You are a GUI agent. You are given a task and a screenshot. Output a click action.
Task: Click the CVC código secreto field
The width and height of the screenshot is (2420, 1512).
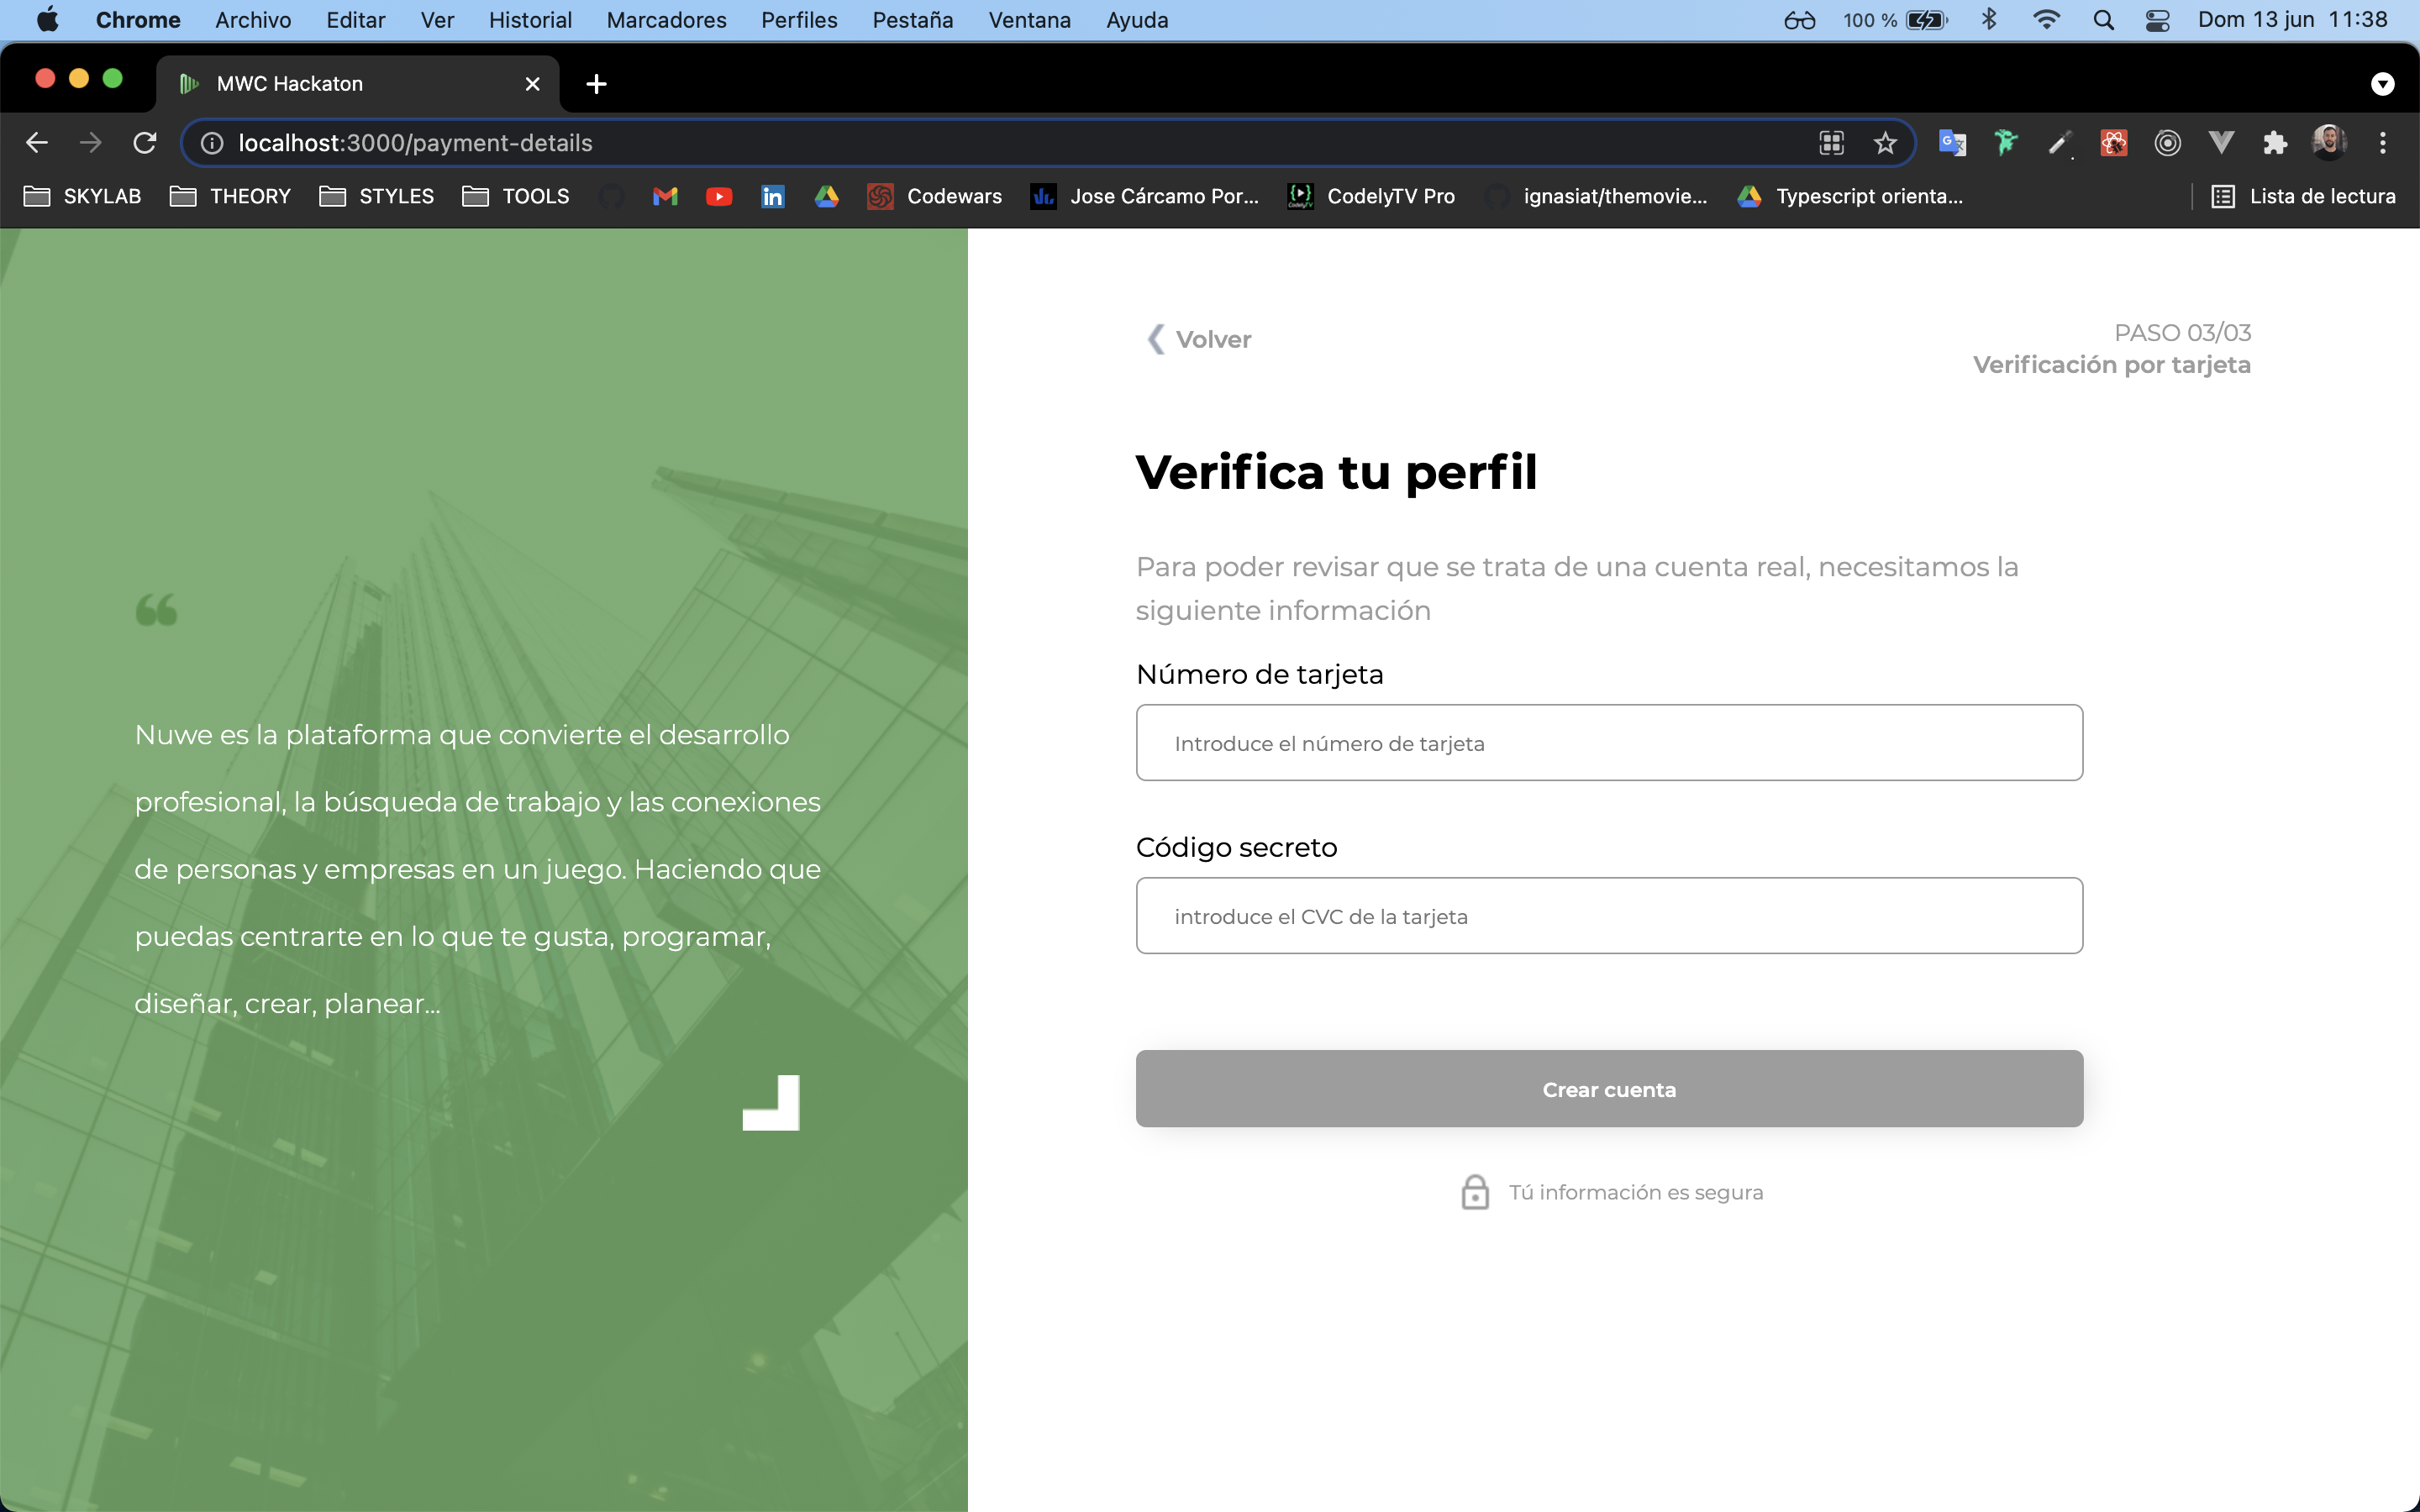[x=1608, y=916]
